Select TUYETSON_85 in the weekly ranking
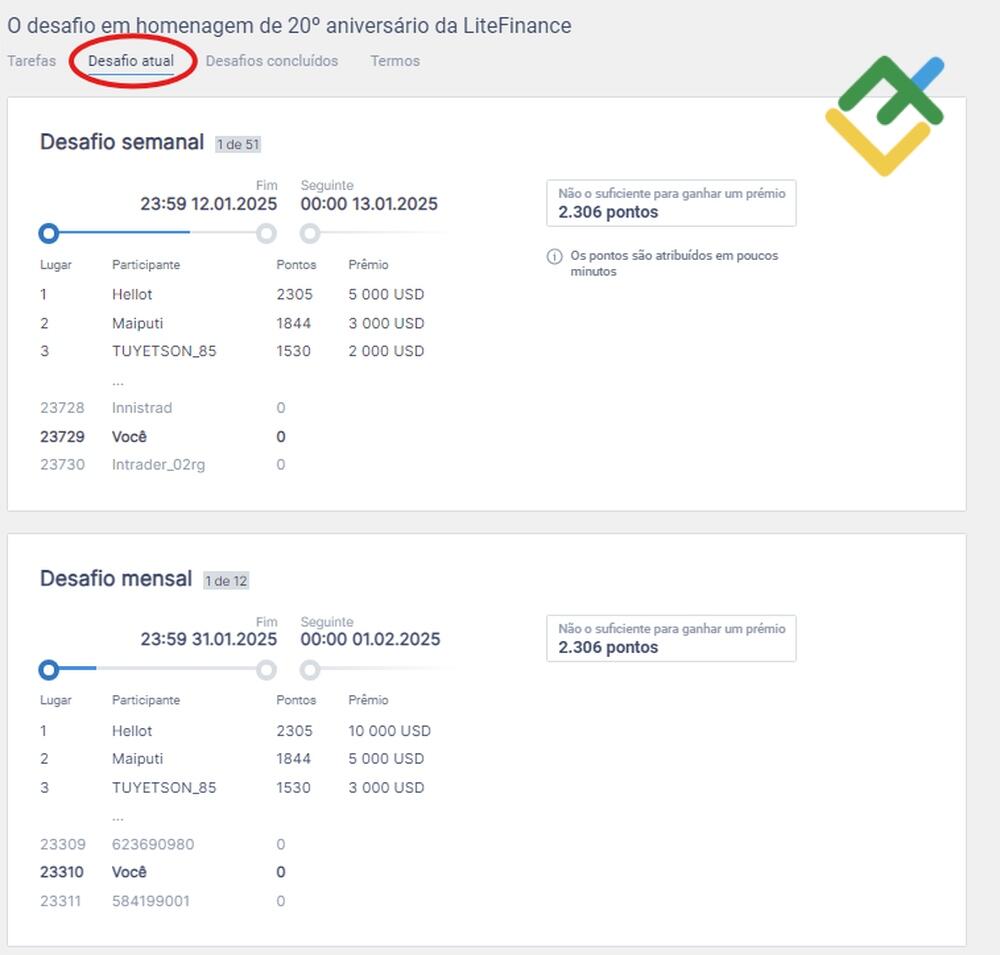Image resolution: width=1000 pixels, height=955 pixels. tap(164, 351)
